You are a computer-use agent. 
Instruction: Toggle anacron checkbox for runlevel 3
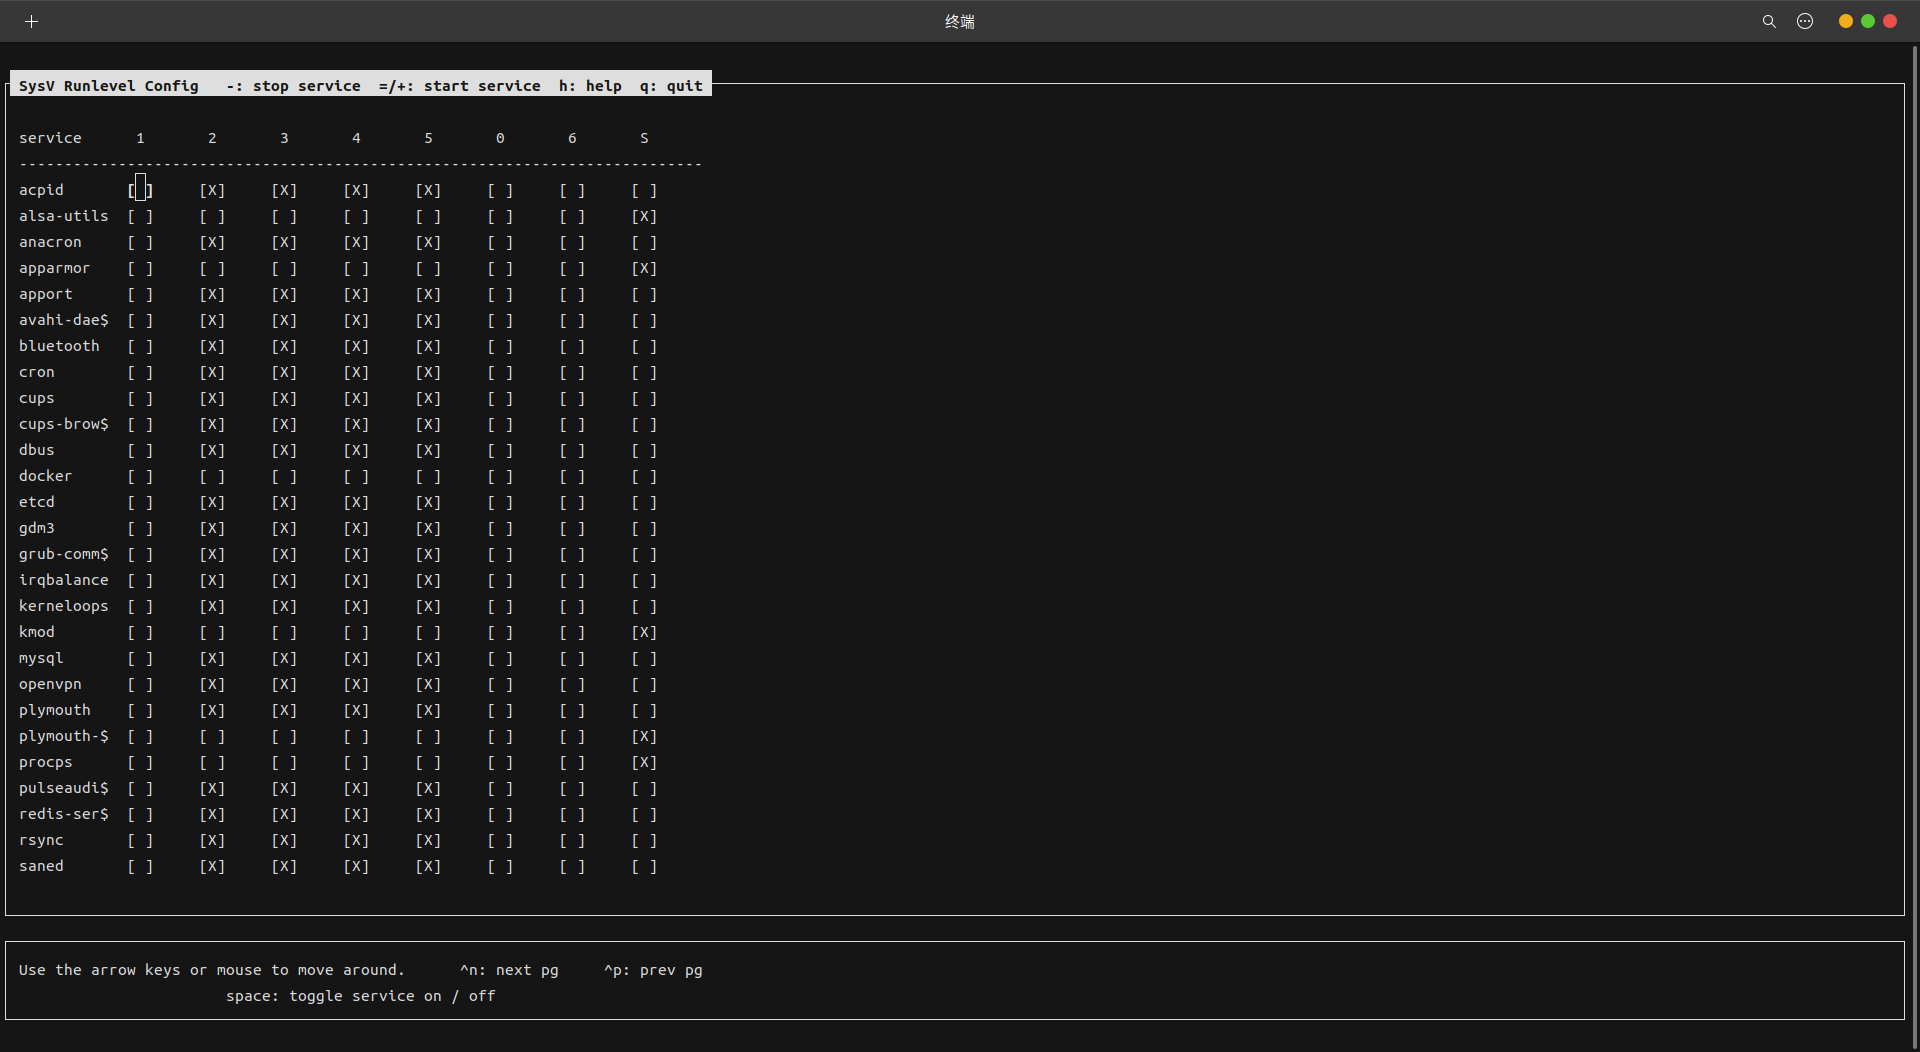tap(284, 242)
